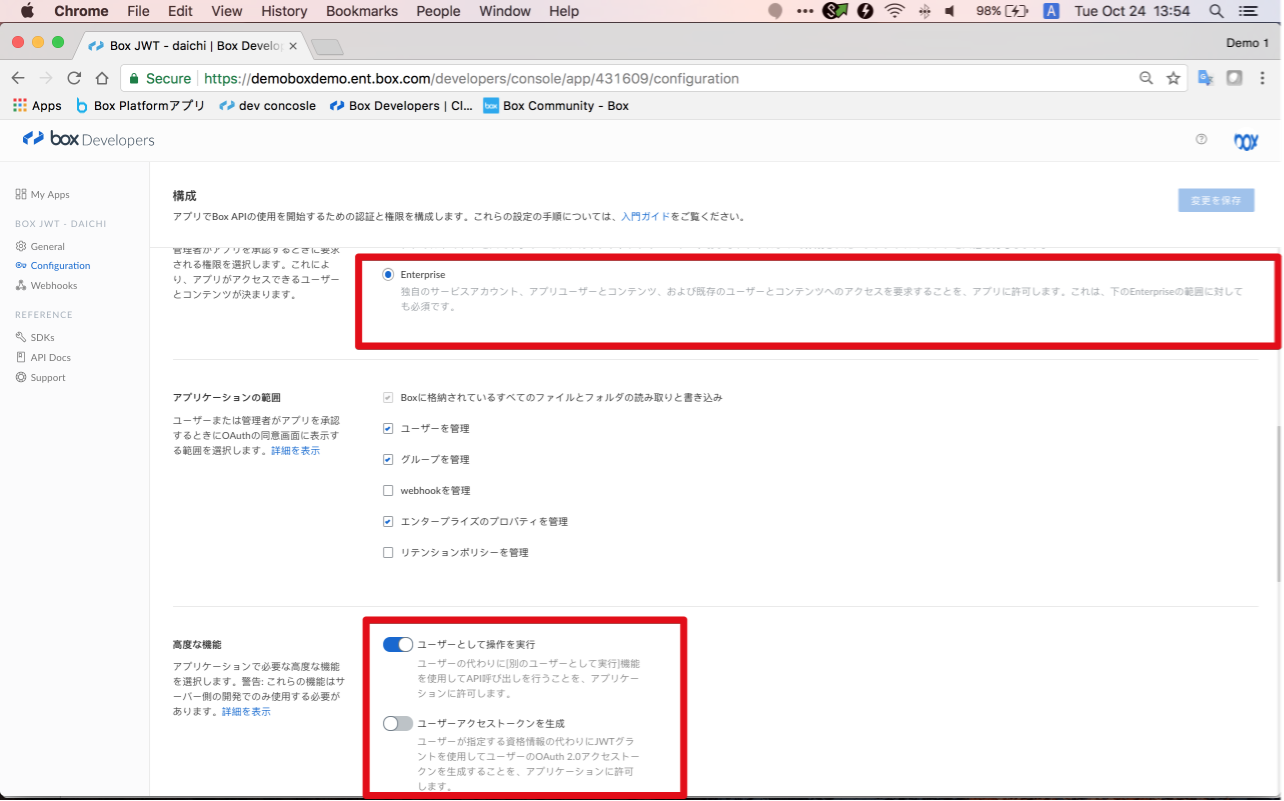Open the dev concosle bookmark
Viewport: 1284px width, 801px height.
coord(268,105)
